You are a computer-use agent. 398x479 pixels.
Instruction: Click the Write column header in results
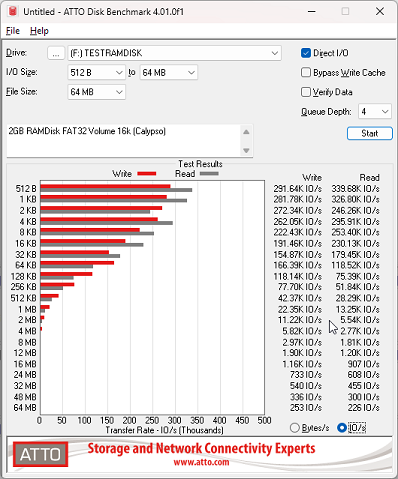pos(312,177)
